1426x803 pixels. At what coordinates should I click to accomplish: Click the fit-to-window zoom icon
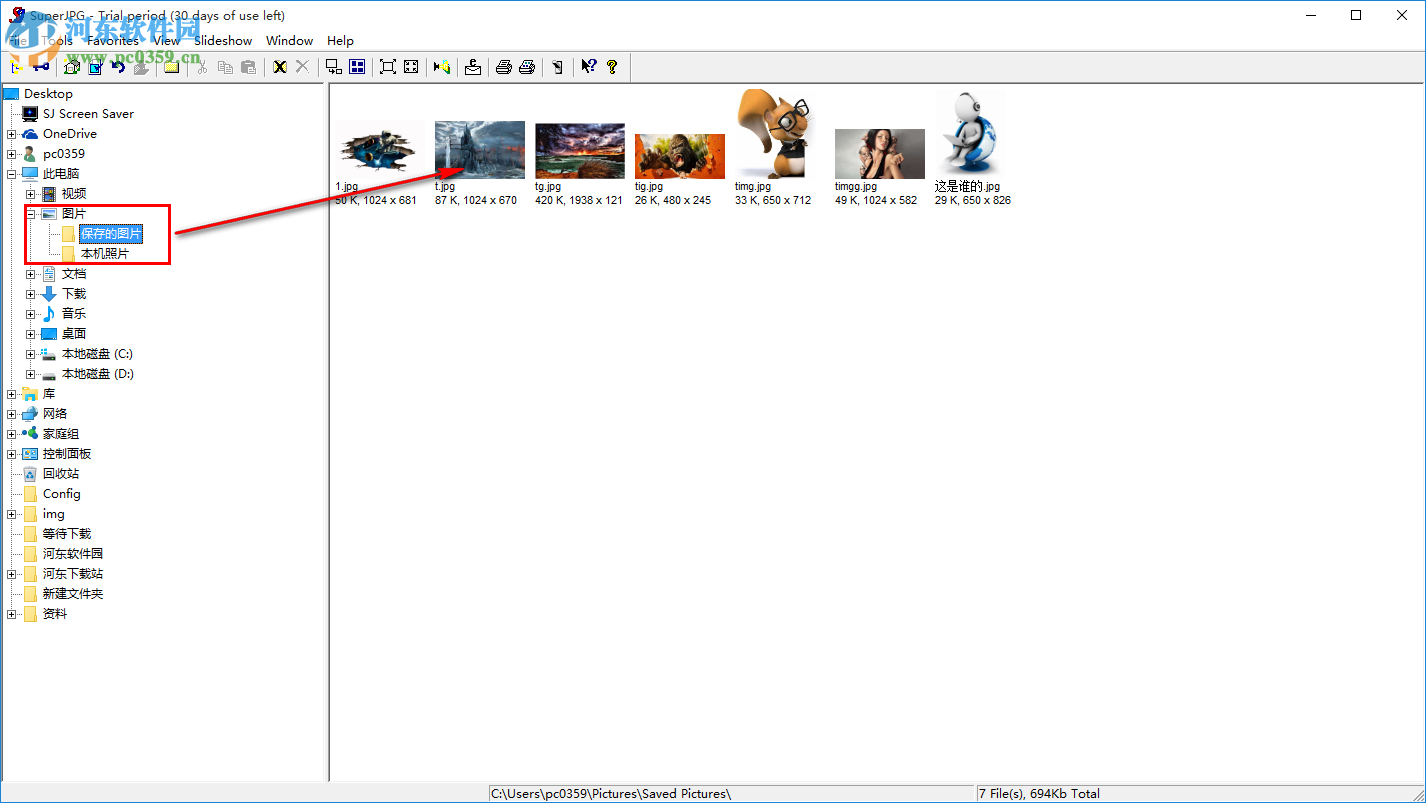point(411,67)
